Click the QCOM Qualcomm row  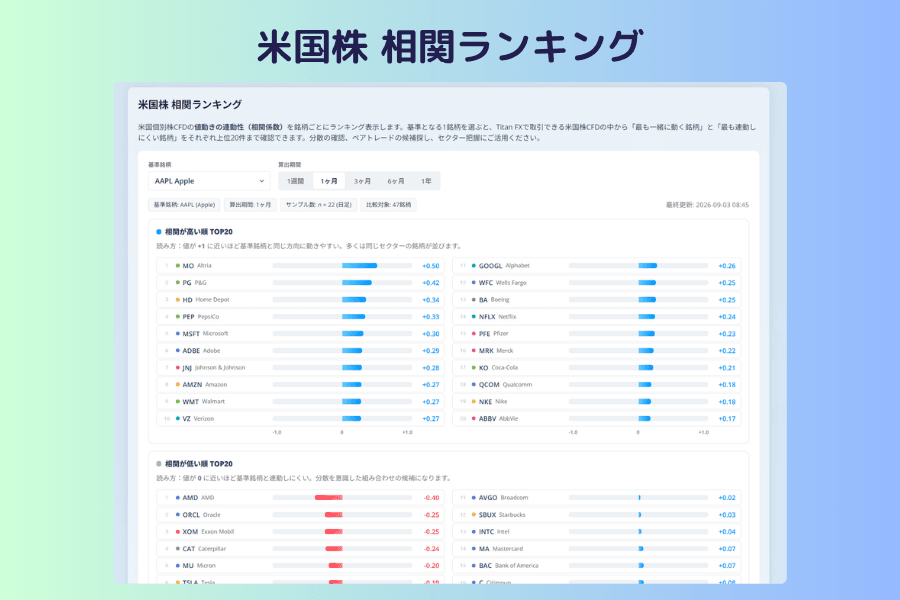(596, 385)
